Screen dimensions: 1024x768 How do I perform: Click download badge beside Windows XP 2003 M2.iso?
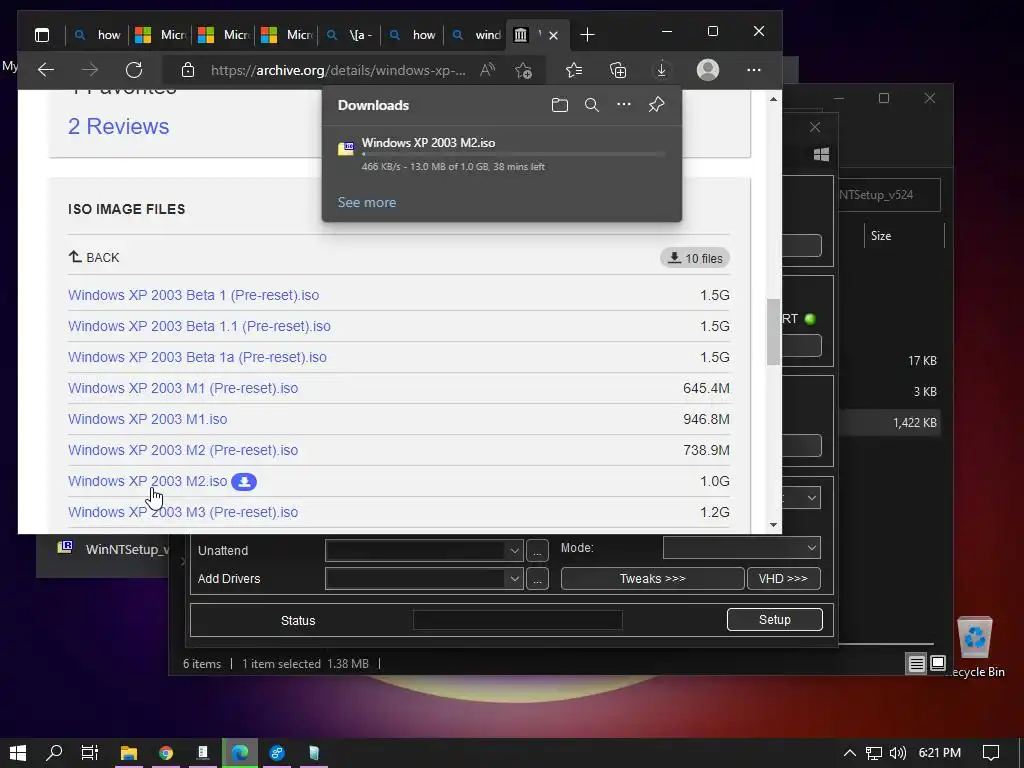point(244,482)
